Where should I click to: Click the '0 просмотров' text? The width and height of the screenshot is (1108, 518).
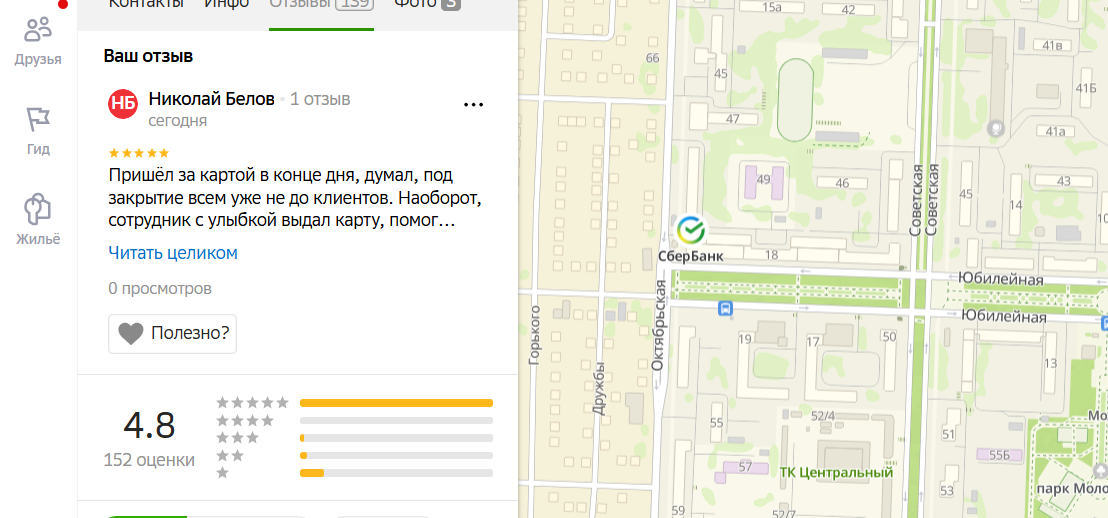click(x=160, y=289)
